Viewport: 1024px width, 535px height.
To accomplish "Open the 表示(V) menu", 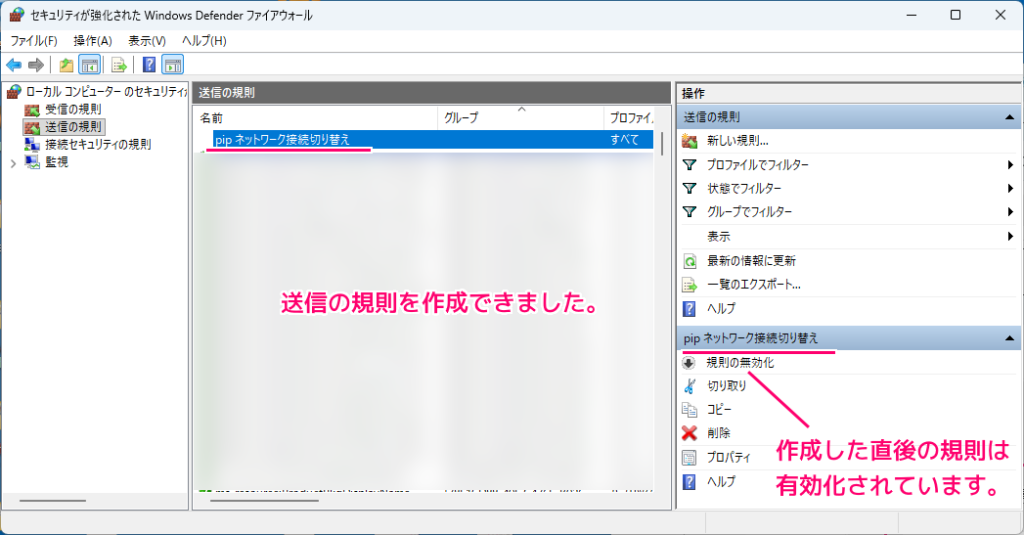I will pos(147,41).
